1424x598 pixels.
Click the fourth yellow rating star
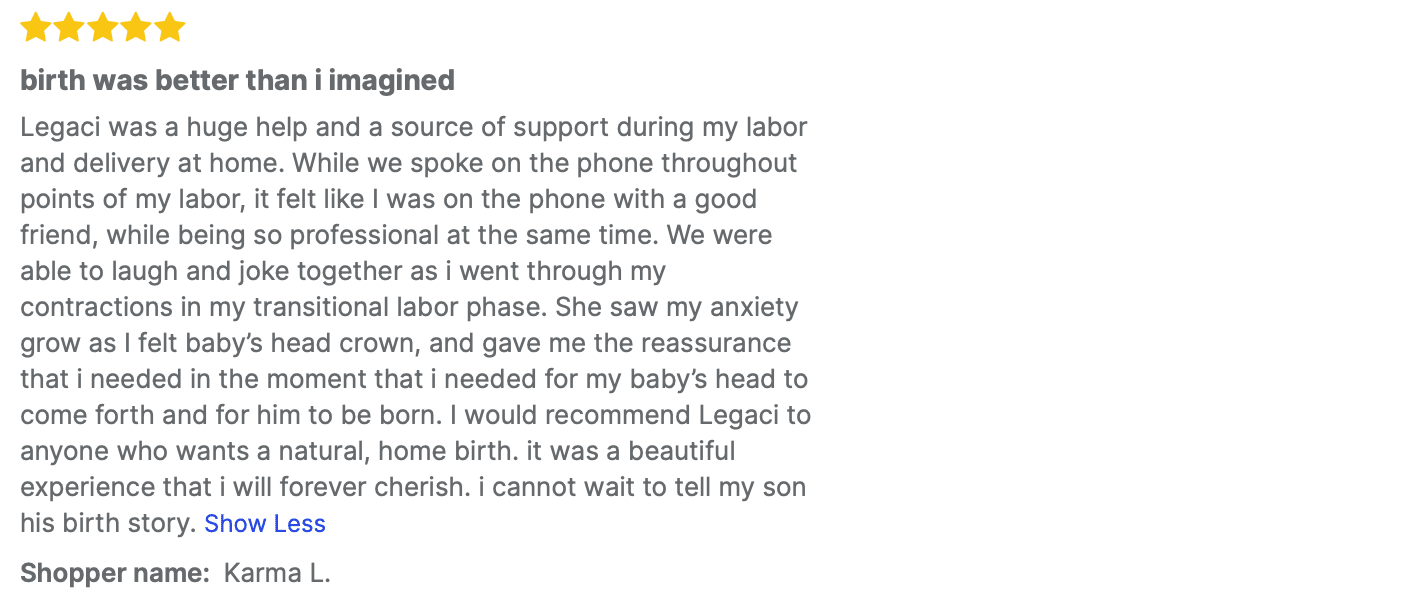coord(137,27)
